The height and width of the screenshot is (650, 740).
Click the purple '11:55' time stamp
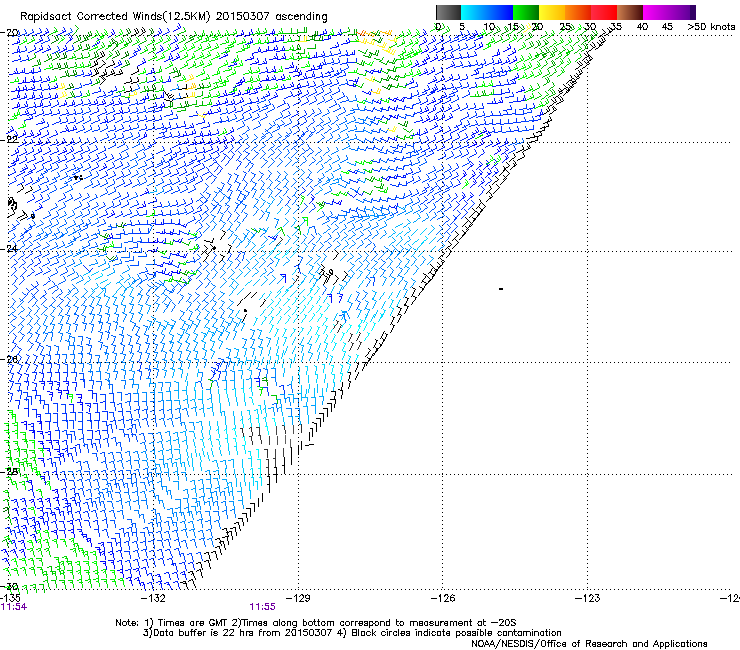pyautogui.click(x=262, y=607)
